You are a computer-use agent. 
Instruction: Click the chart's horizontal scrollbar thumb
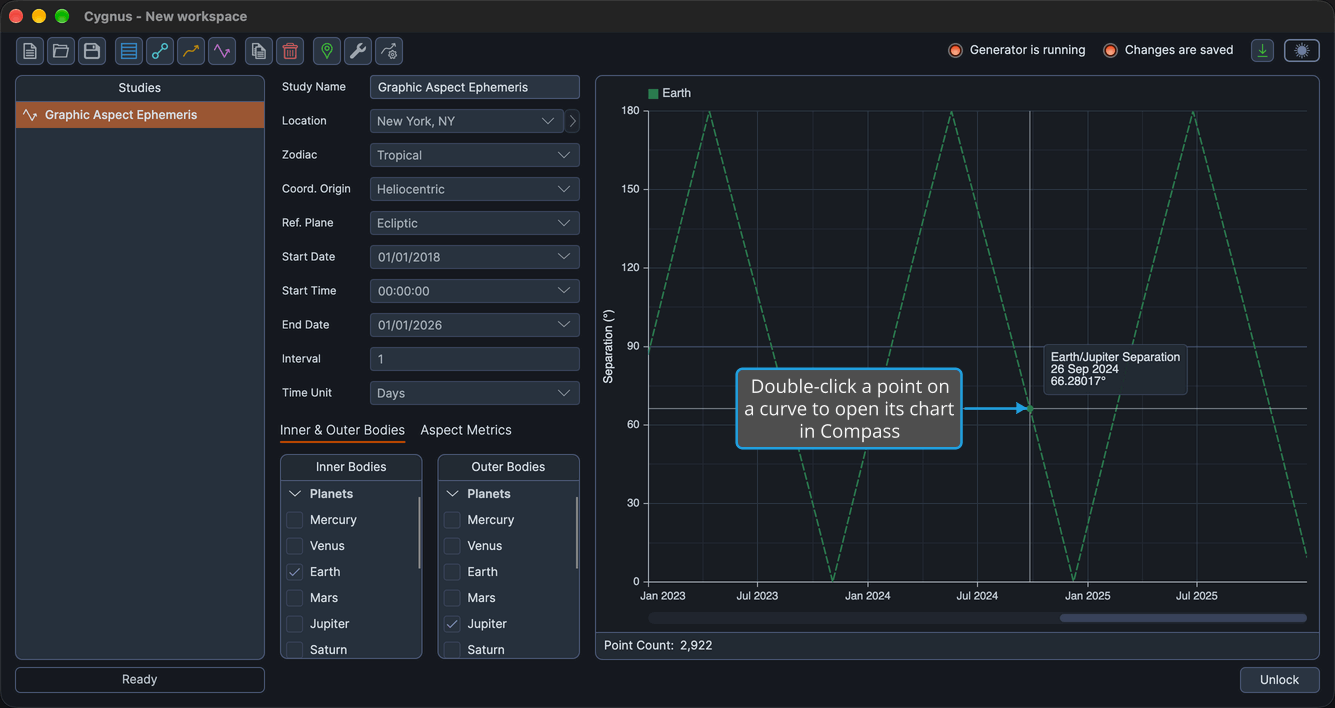[x=1183, y=618]
